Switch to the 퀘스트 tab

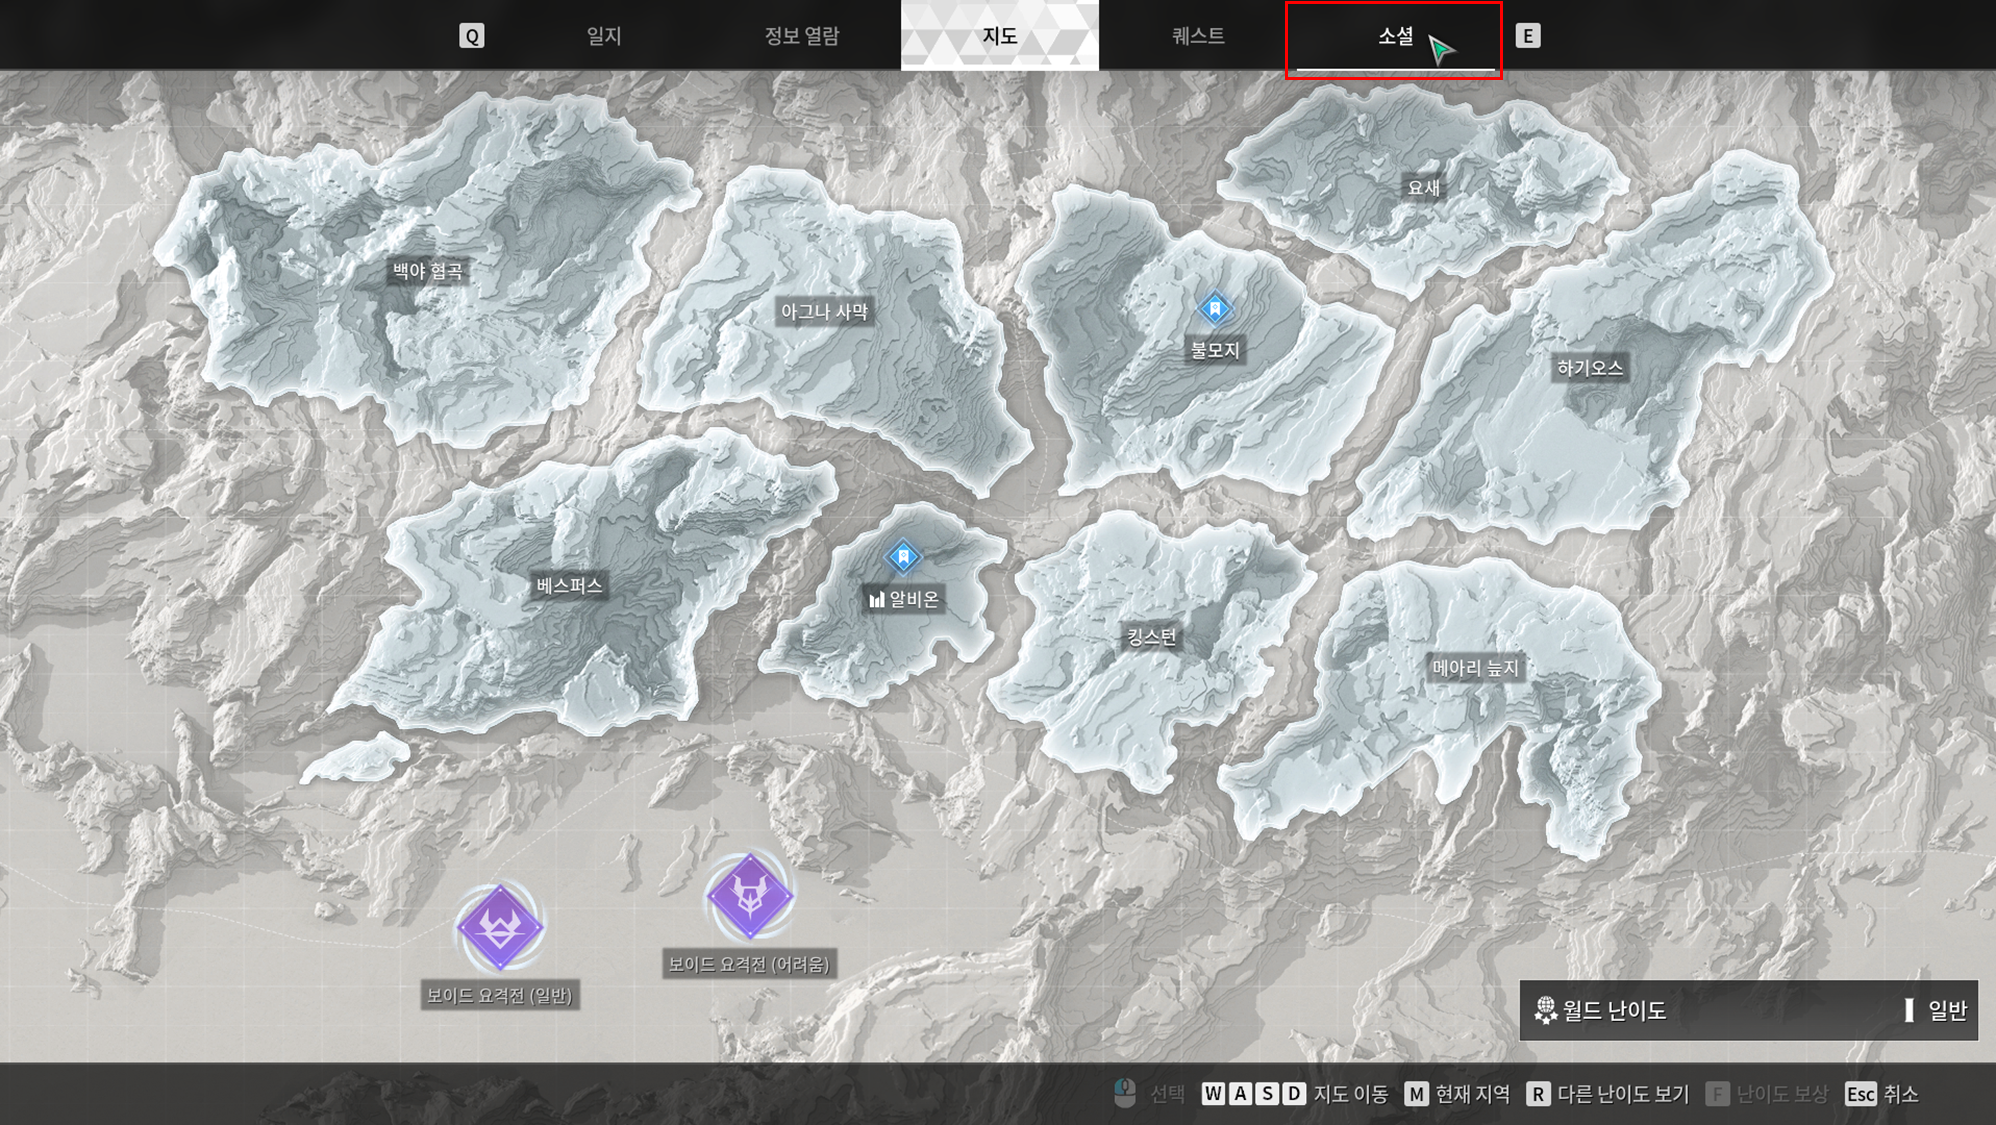(x=1197, y=36)
